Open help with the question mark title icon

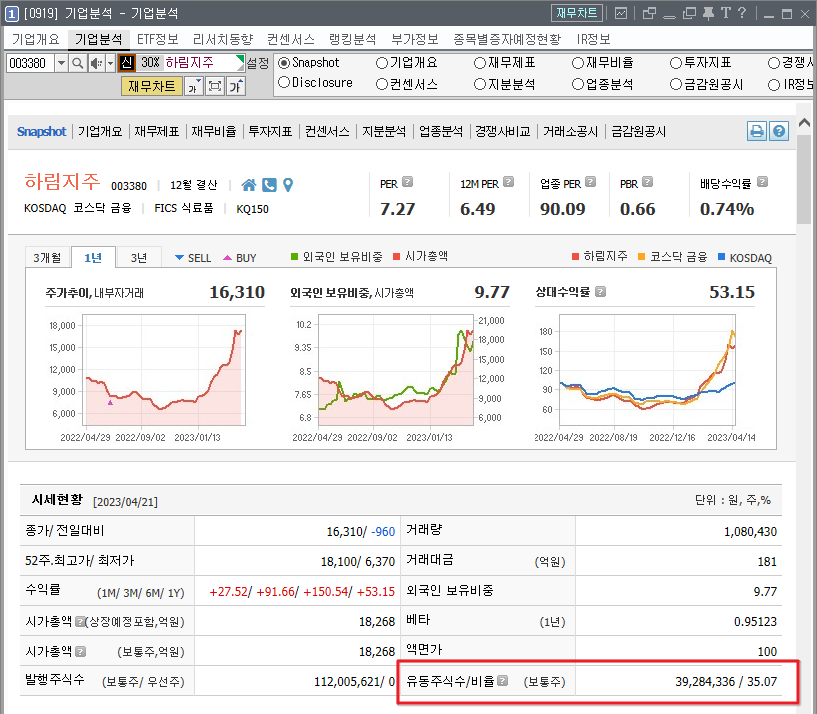(742, 13)
